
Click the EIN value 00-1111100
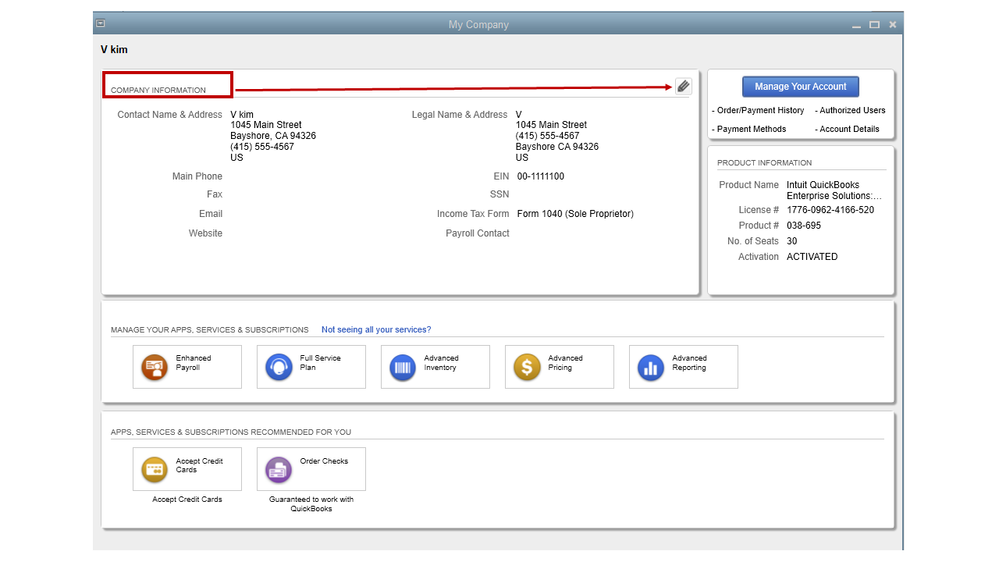click(x=540, y=177)
